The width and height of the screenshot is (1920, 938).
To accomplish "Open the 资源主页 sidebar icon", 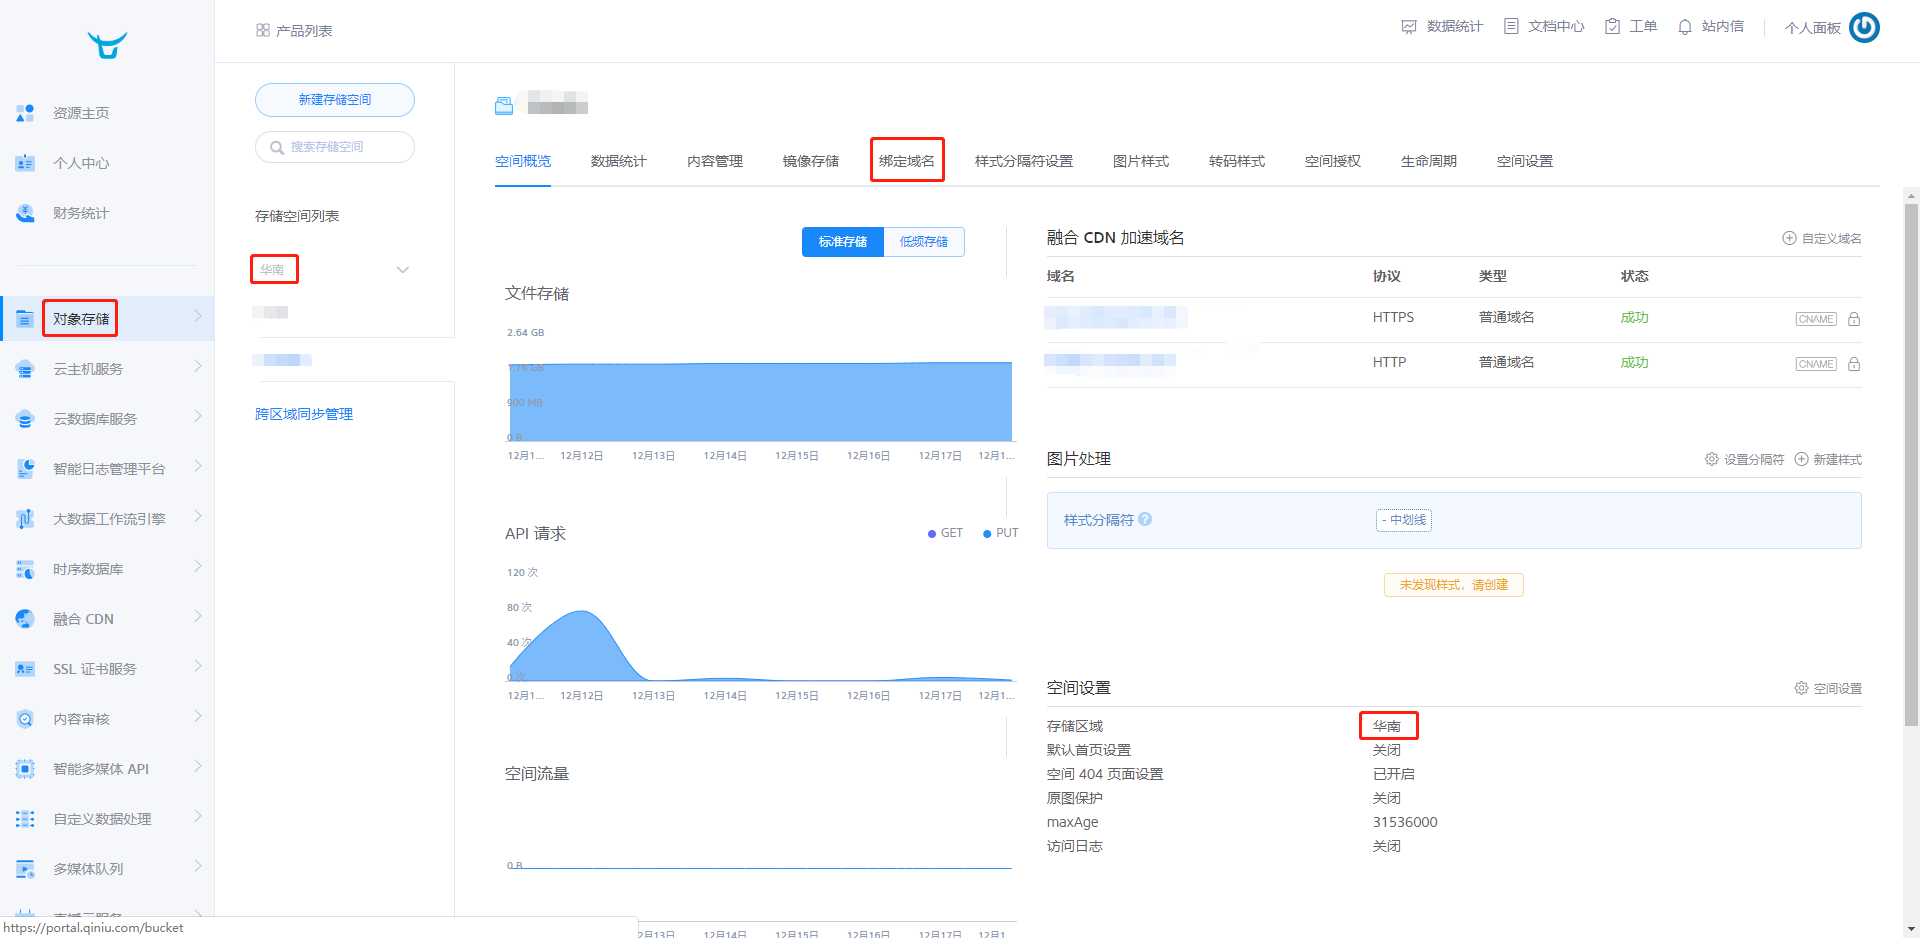I will point(25,113).
